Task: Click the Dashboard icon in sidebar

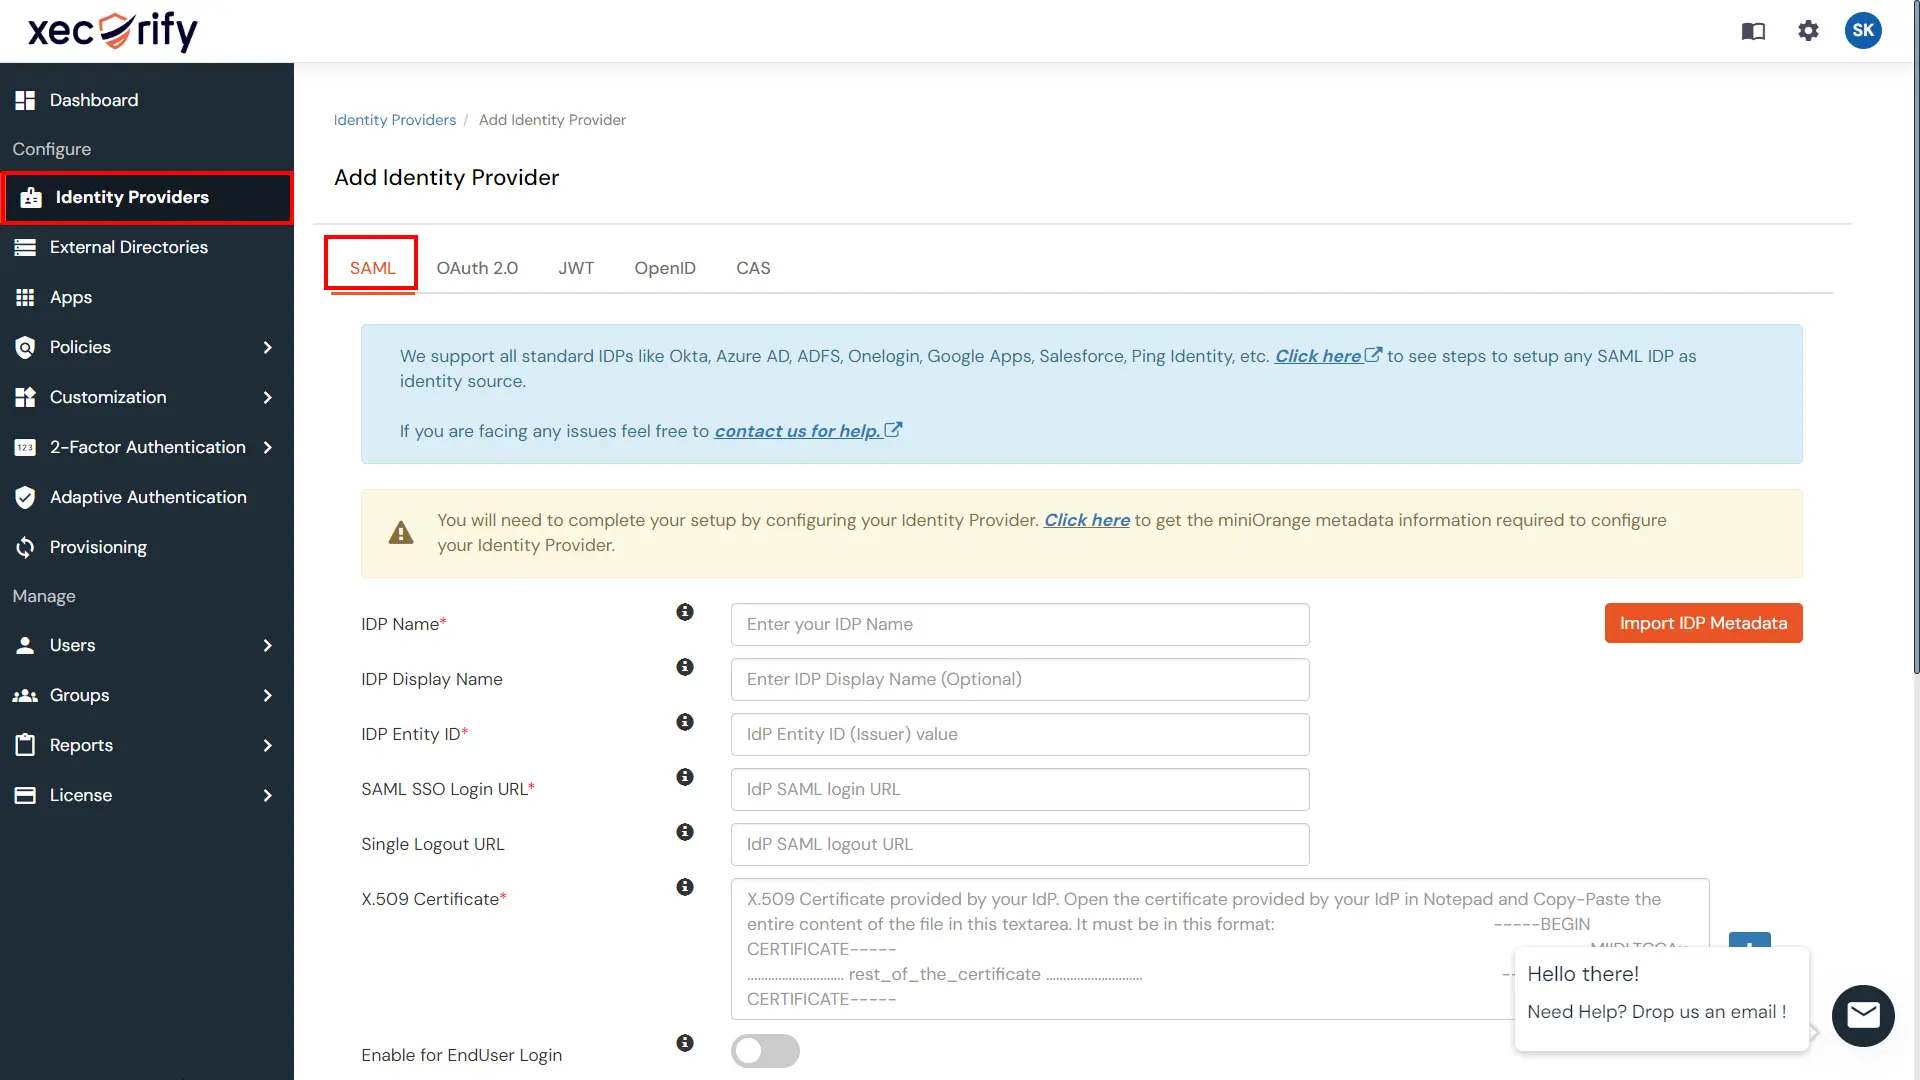Action: (x=25, y=99)
